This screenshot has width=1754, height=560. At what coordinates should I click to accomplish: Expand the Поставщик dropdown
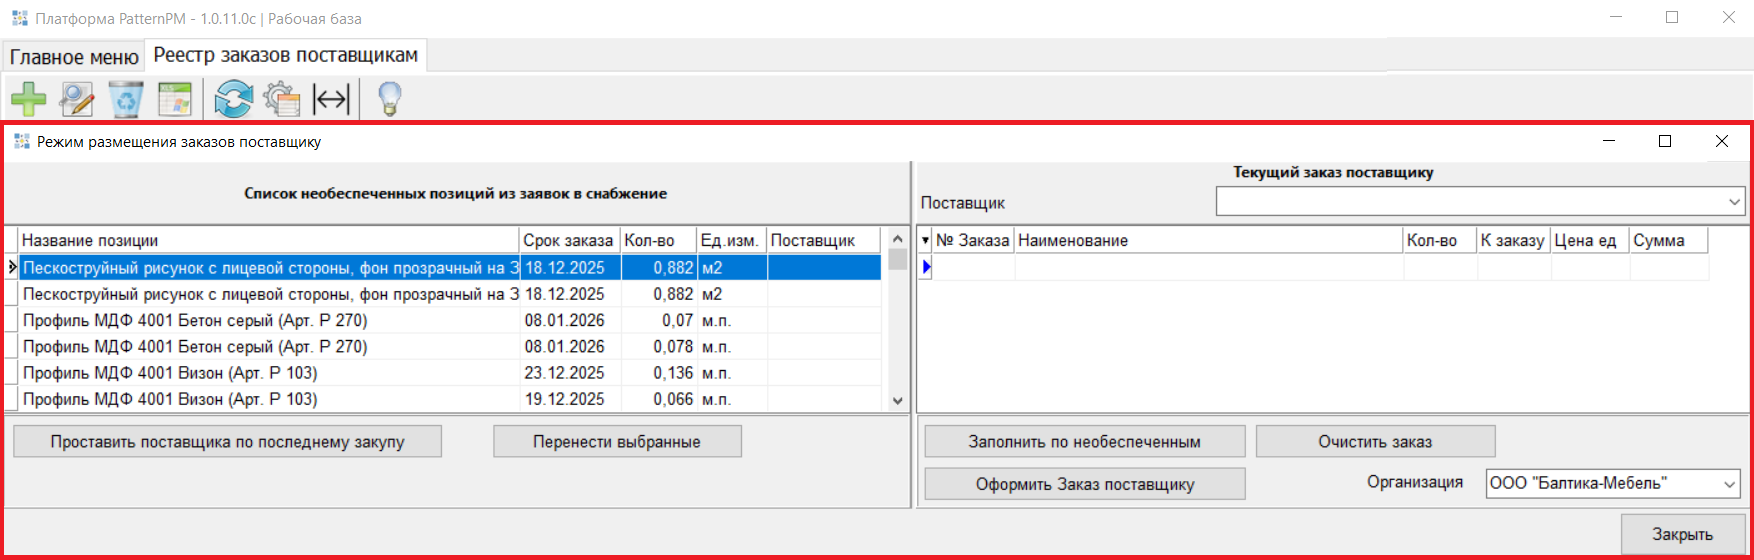[x=1734, y=202]
